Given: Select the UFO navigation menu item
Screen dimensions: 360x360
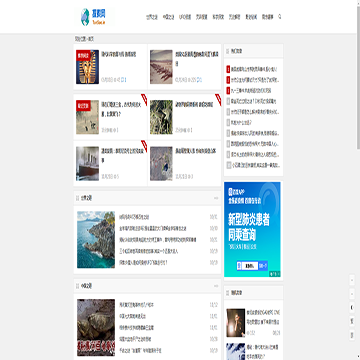Looking at the screenshot, I should [x=185, y=17].
